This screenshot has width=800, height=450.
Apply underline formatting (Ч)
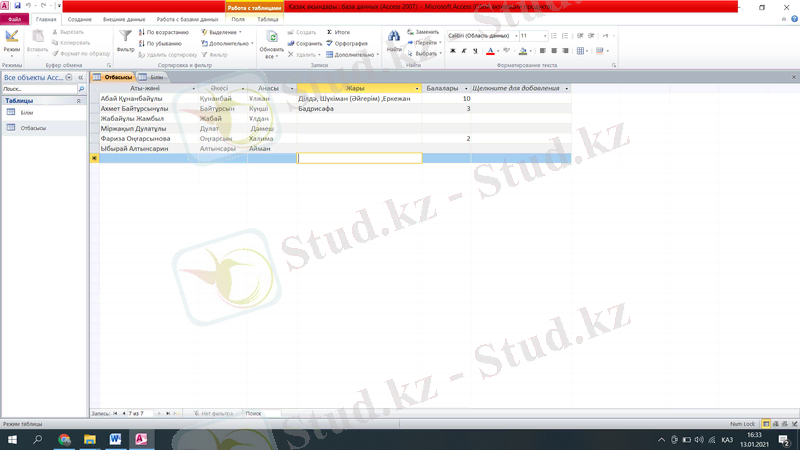pyautogui.click(x=475, y=51)
